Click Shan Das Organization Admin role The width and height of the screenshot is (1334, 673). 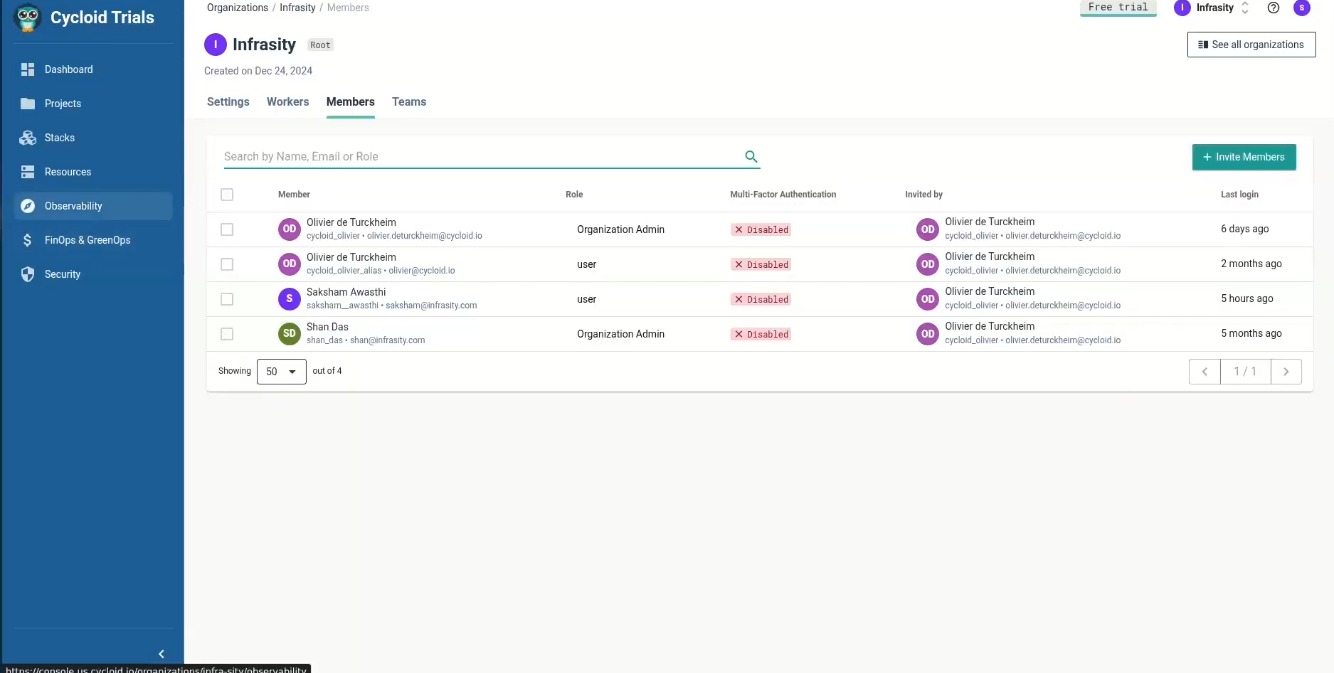click(x=621, y=334)
